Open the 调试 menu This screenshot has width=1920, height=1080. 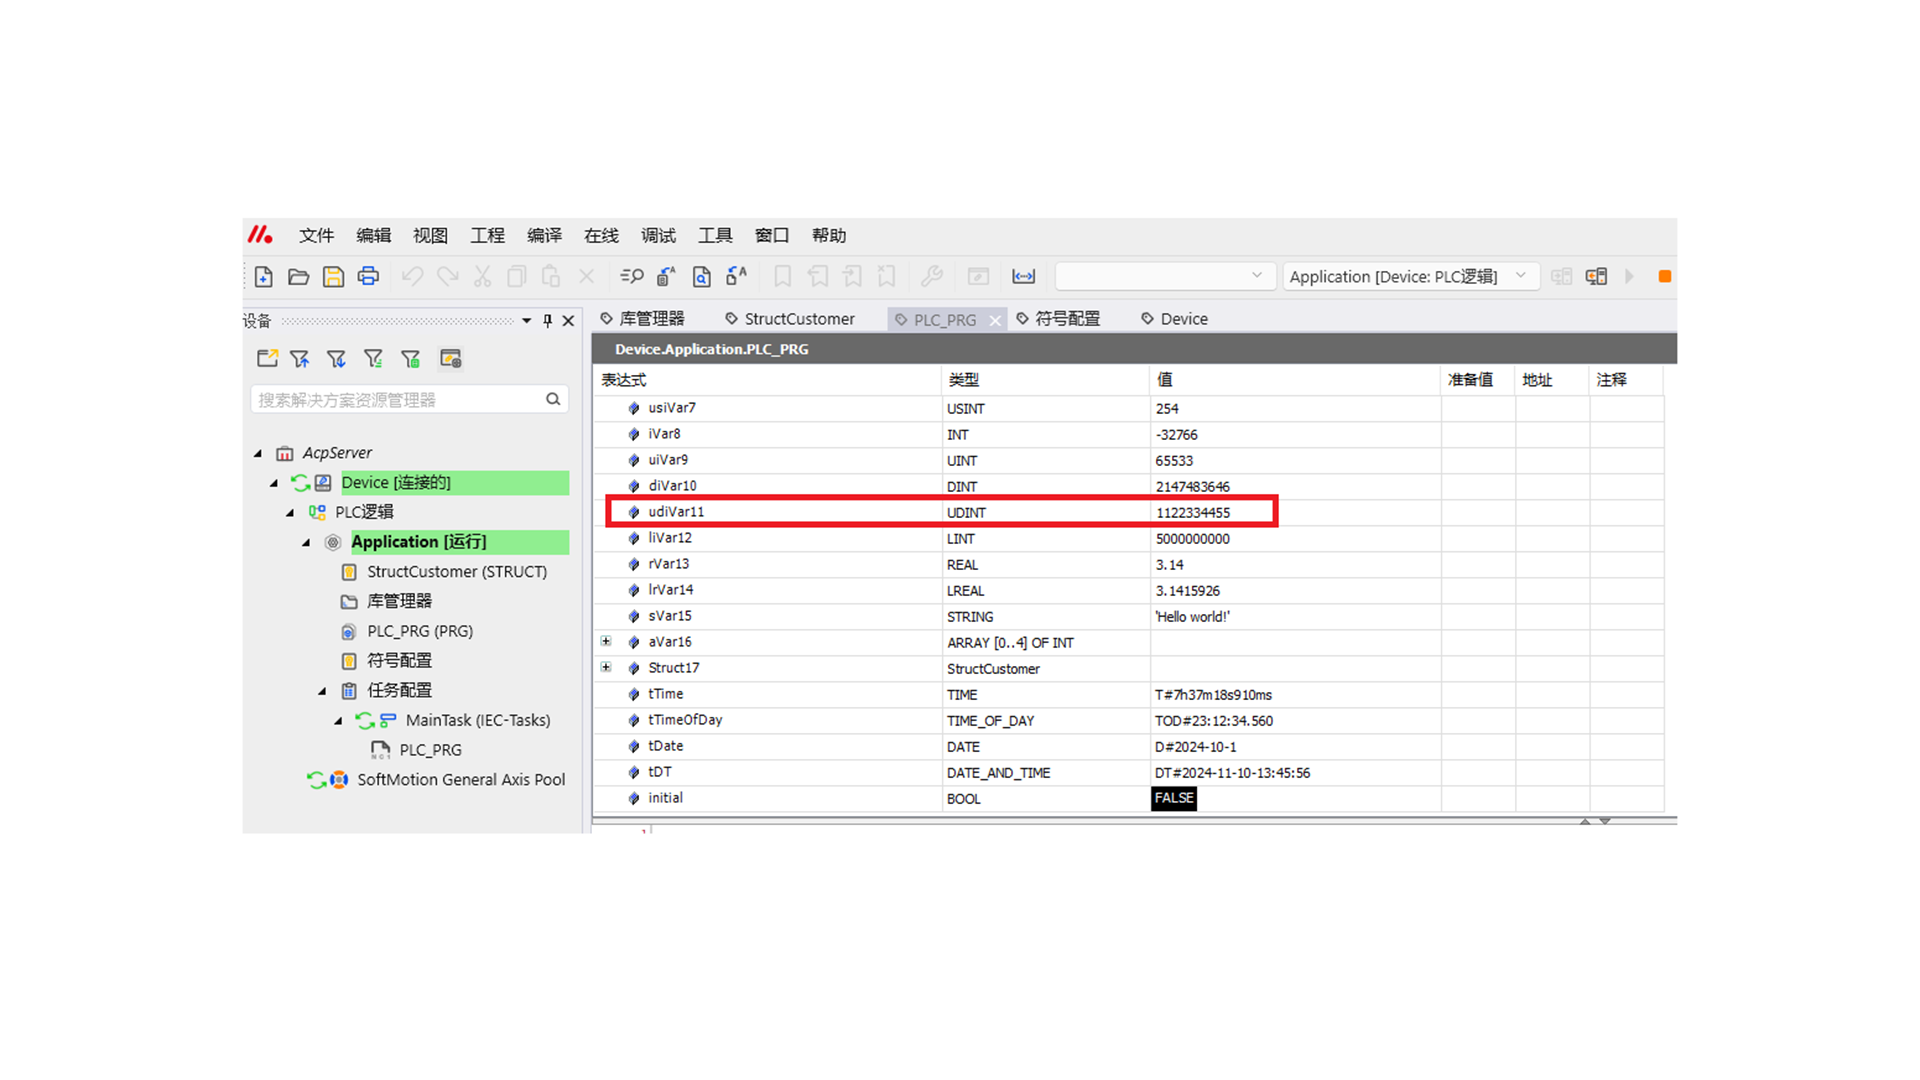658,235
